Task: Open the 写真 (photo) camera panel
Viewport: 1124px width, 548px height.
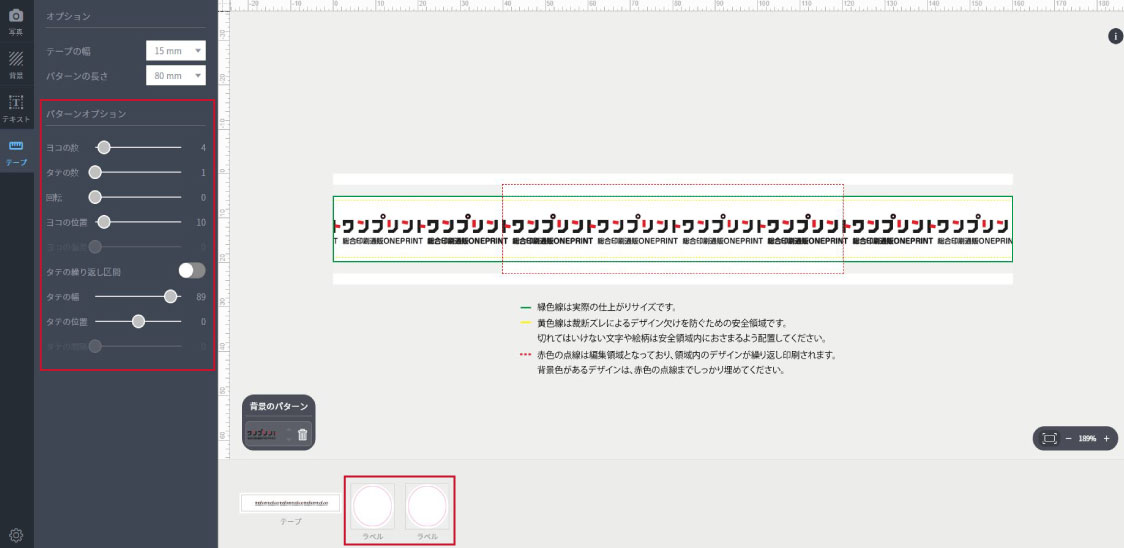Action: 16,19
